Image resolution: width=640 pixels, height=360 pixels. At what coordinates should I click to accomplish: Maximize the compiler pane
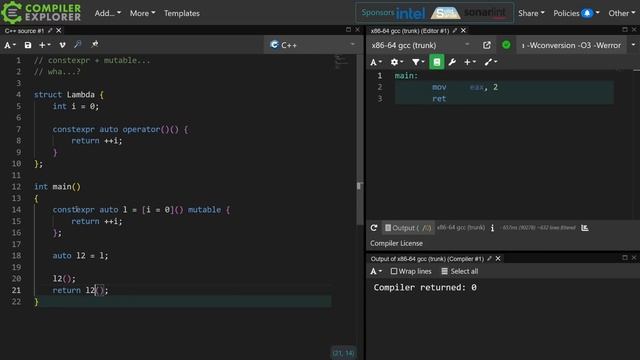[625, 29]
